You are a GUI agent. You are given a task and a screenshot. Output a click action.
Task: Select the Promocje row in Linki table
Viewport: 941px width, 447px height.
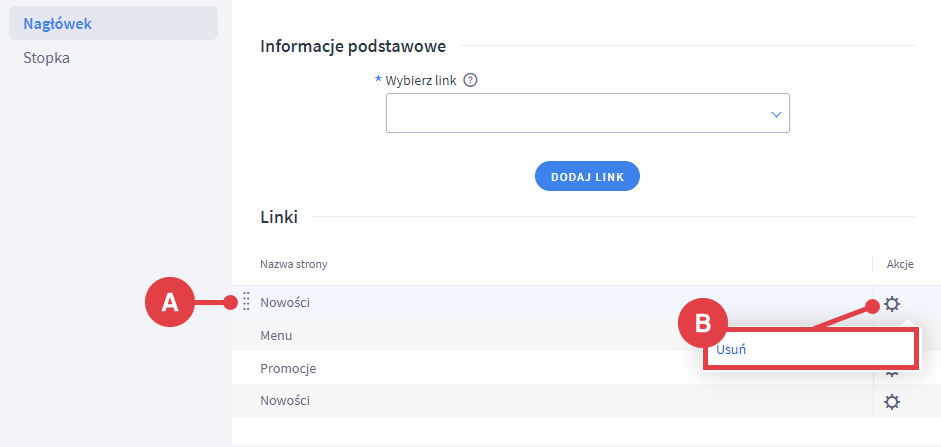pyautogui.click(x=288, y=368)
